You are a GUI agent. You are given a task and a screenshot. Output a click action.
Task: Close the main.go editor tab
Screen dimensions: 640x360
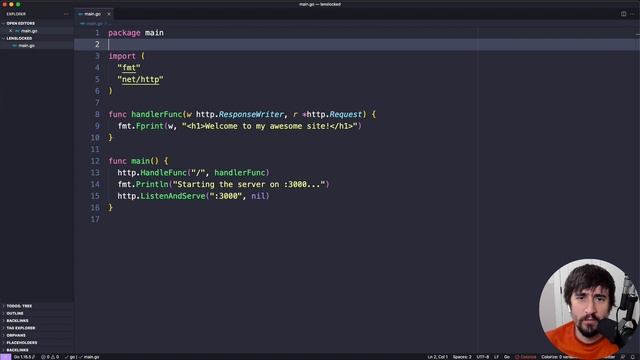[109, 14]
